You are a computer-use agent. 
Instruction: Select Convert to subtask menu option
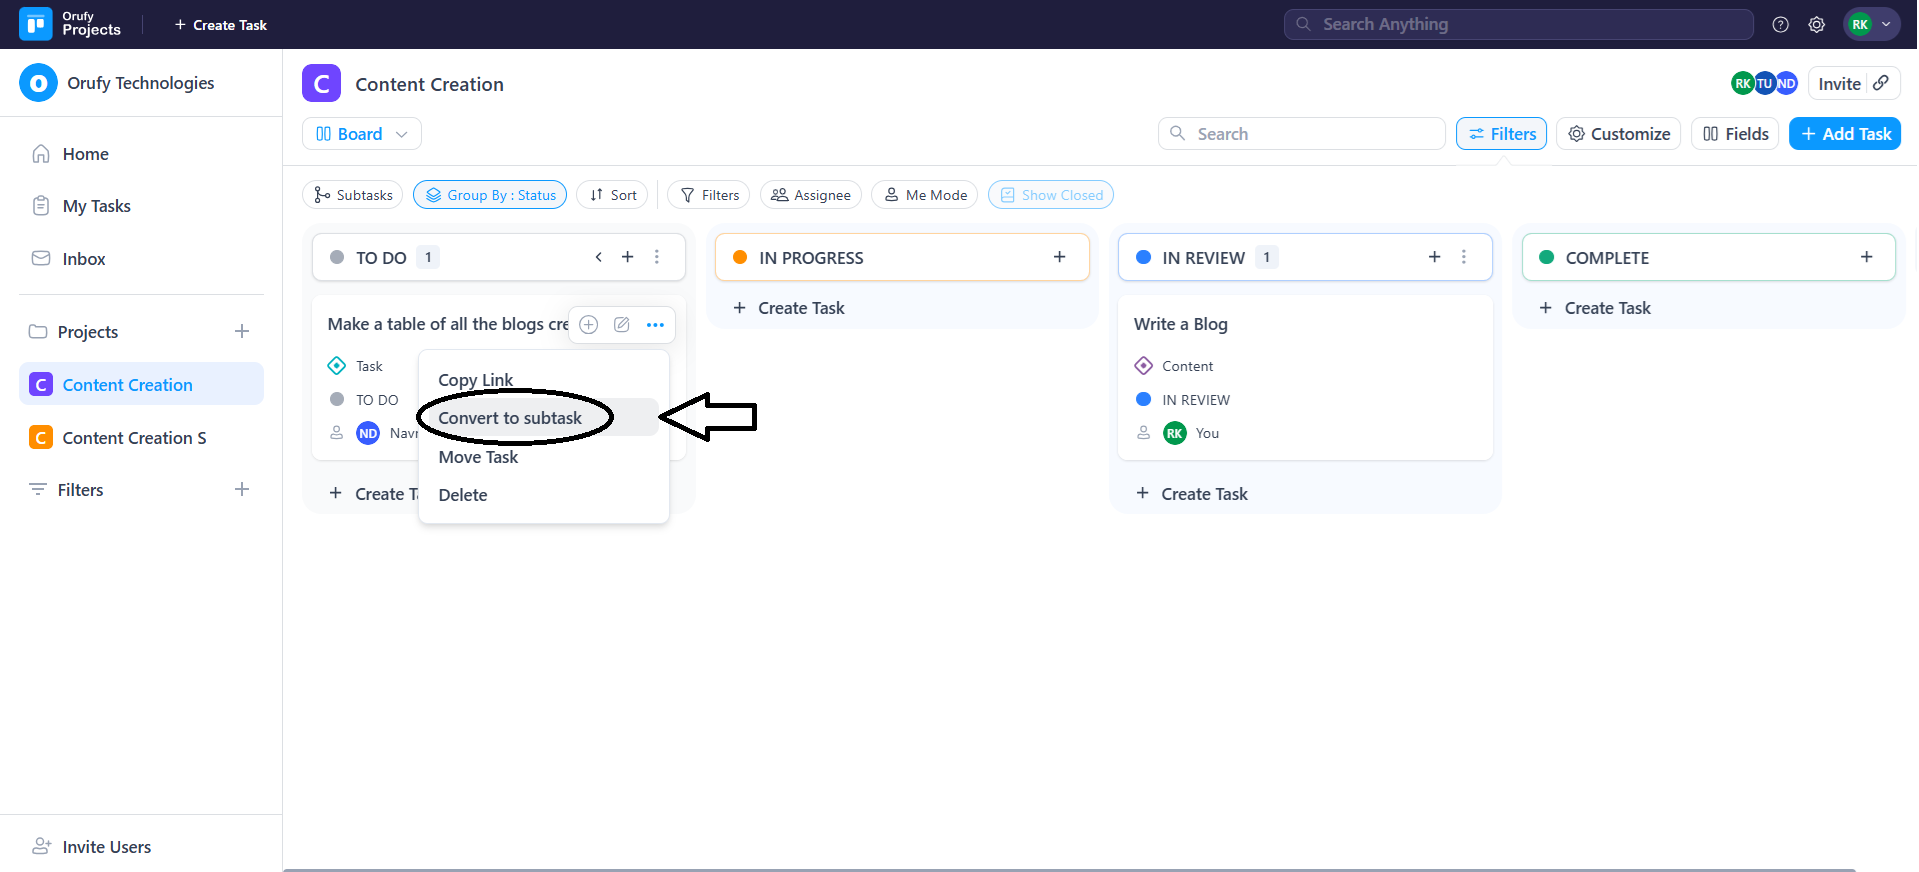(510, 418)
